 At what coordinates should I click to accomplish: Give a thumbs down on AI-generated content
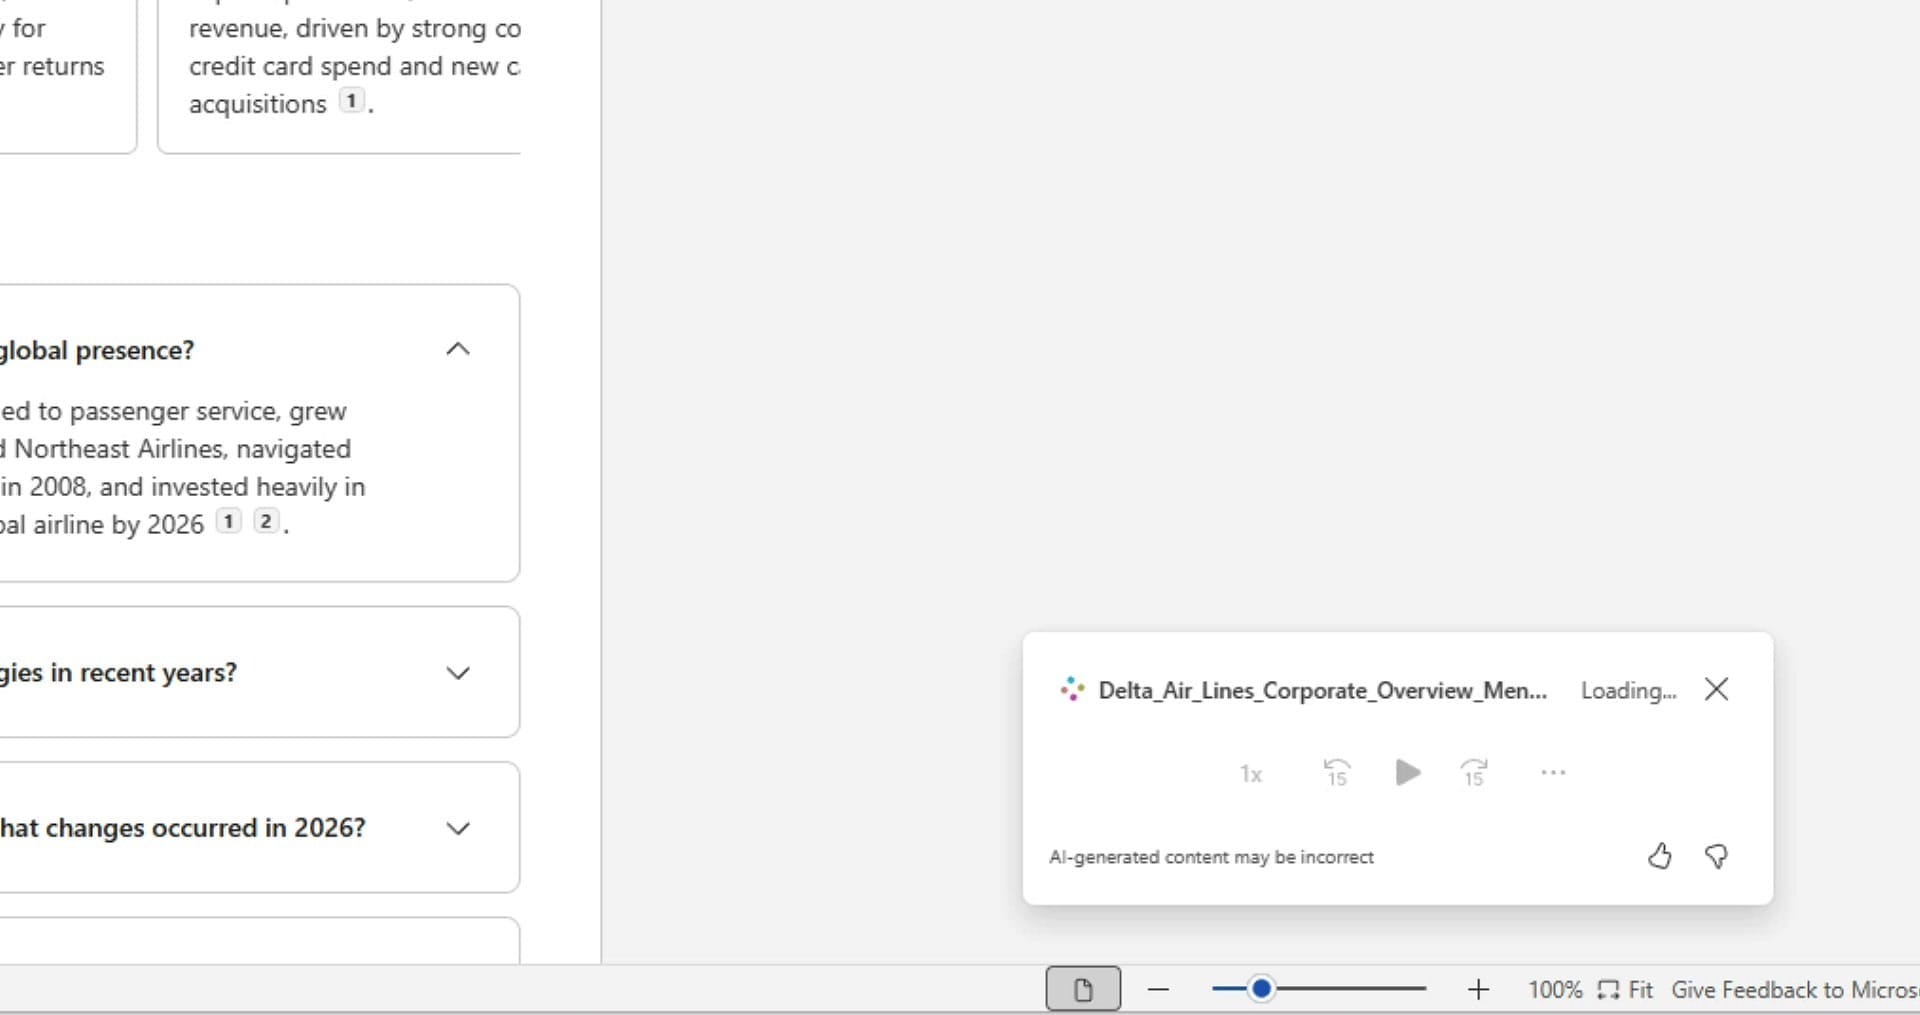click(x=1716, y=856)
